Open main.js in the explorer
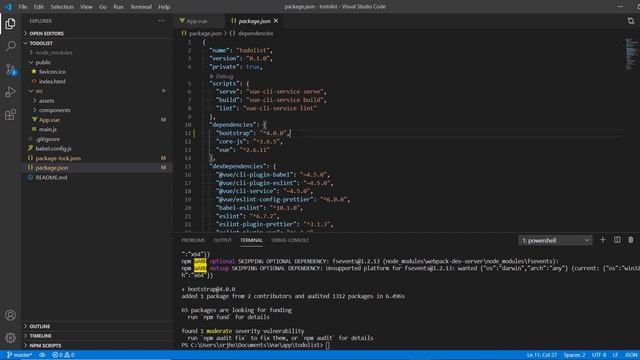This screenshot has width=640, height=360. [x=97, y=129]
